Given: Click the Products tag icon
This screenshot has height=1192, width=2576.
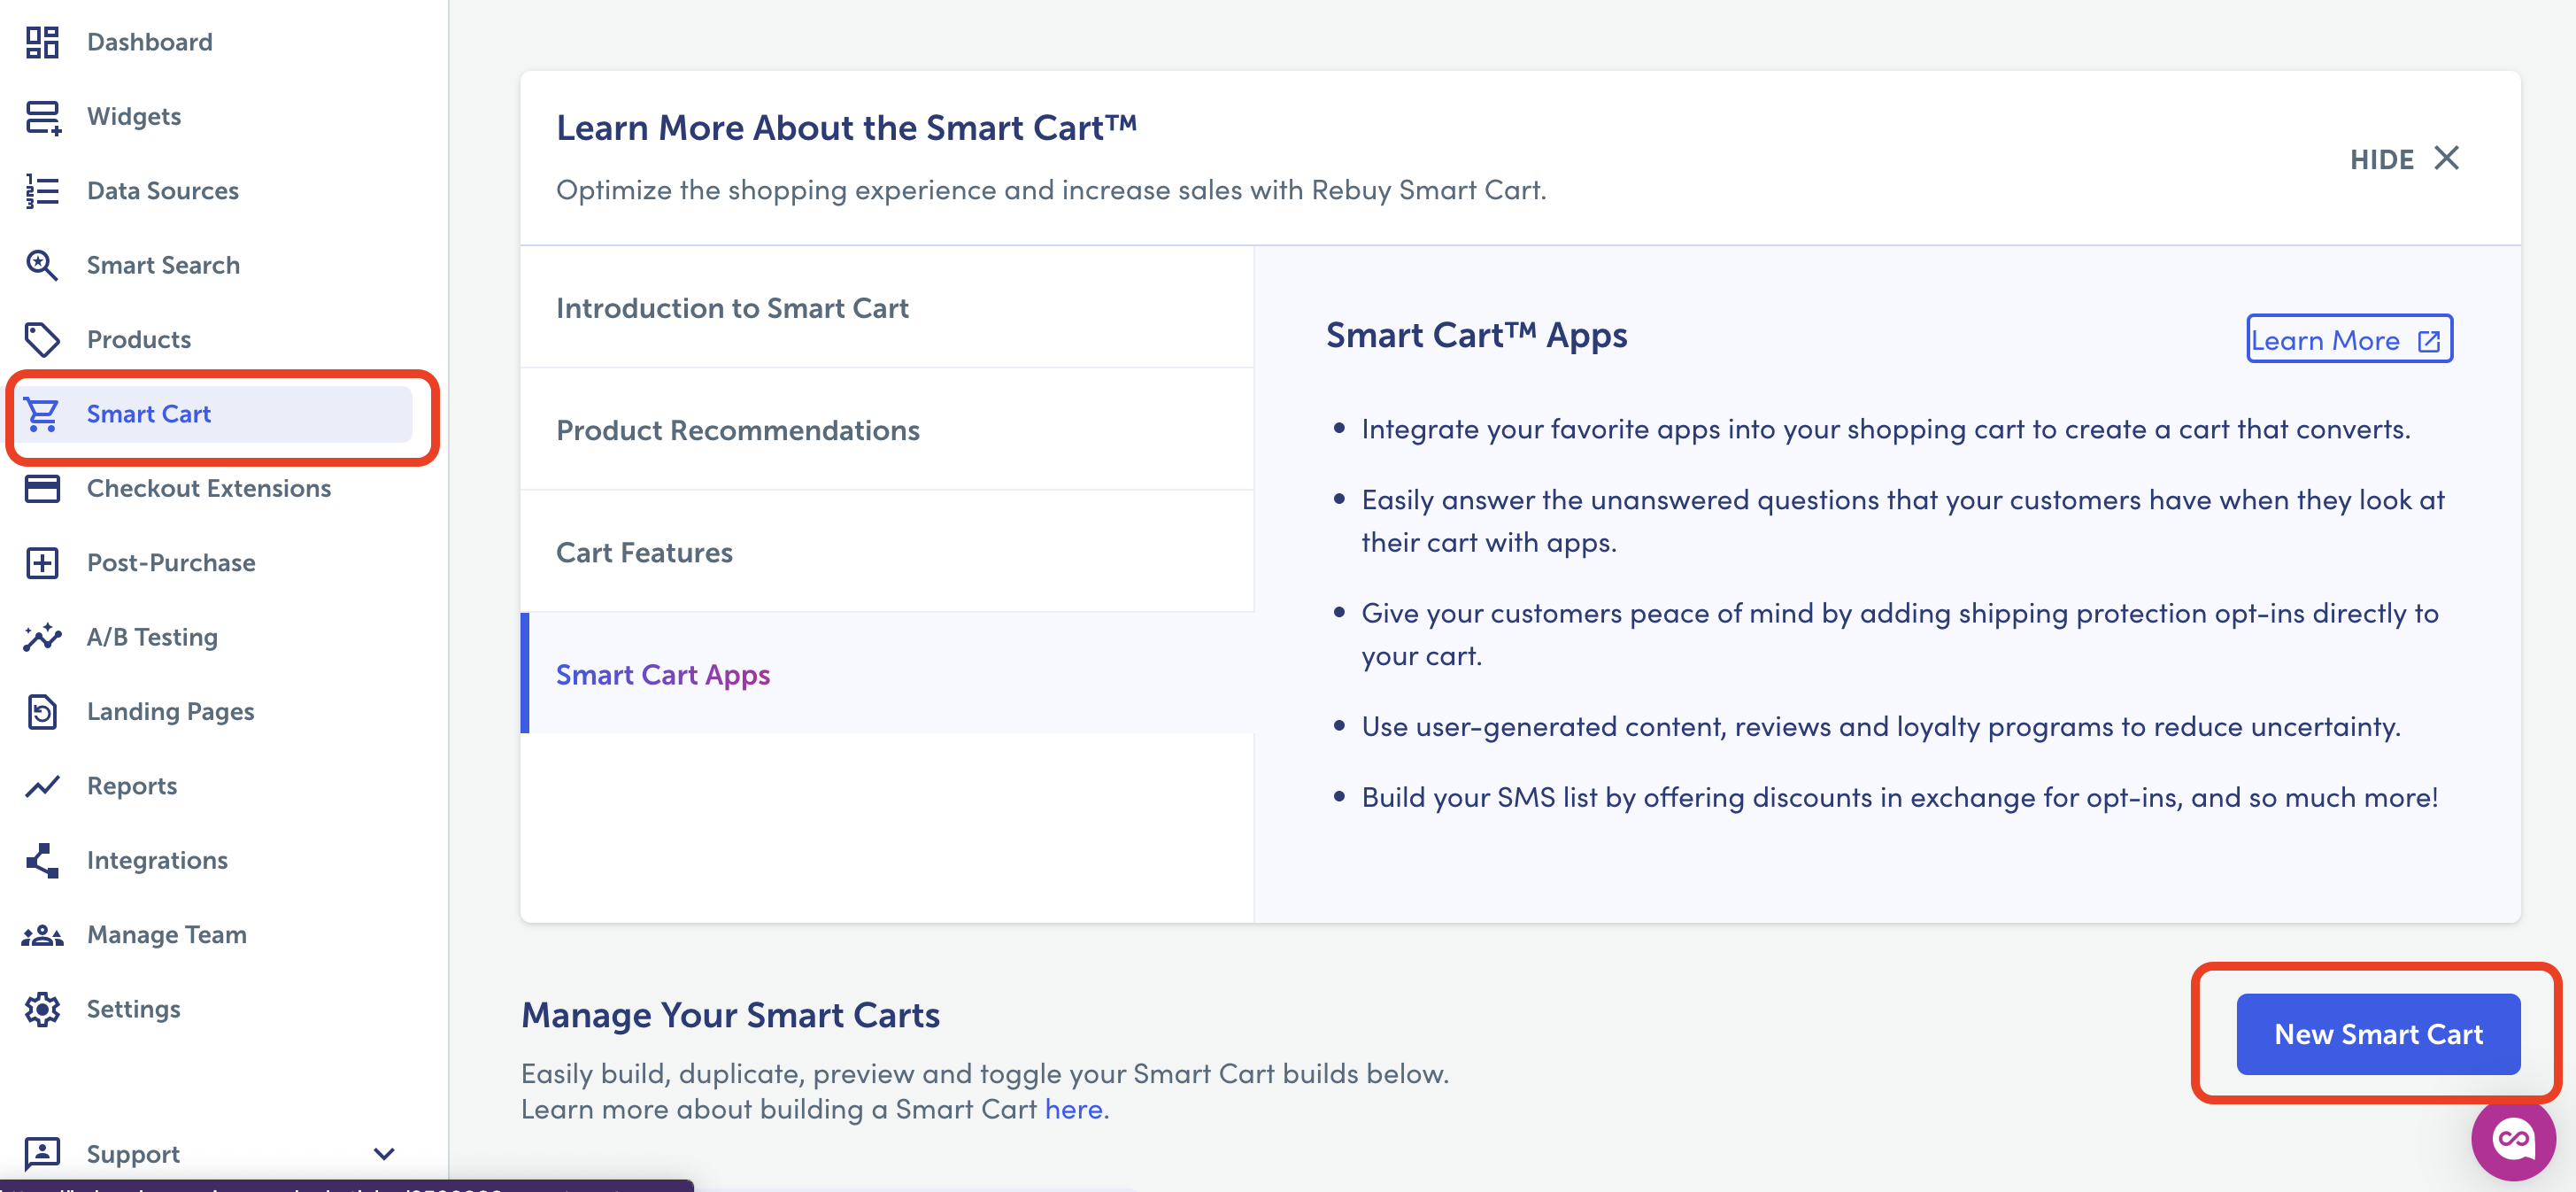Looking at the screenshot, I should coord(42,340).
